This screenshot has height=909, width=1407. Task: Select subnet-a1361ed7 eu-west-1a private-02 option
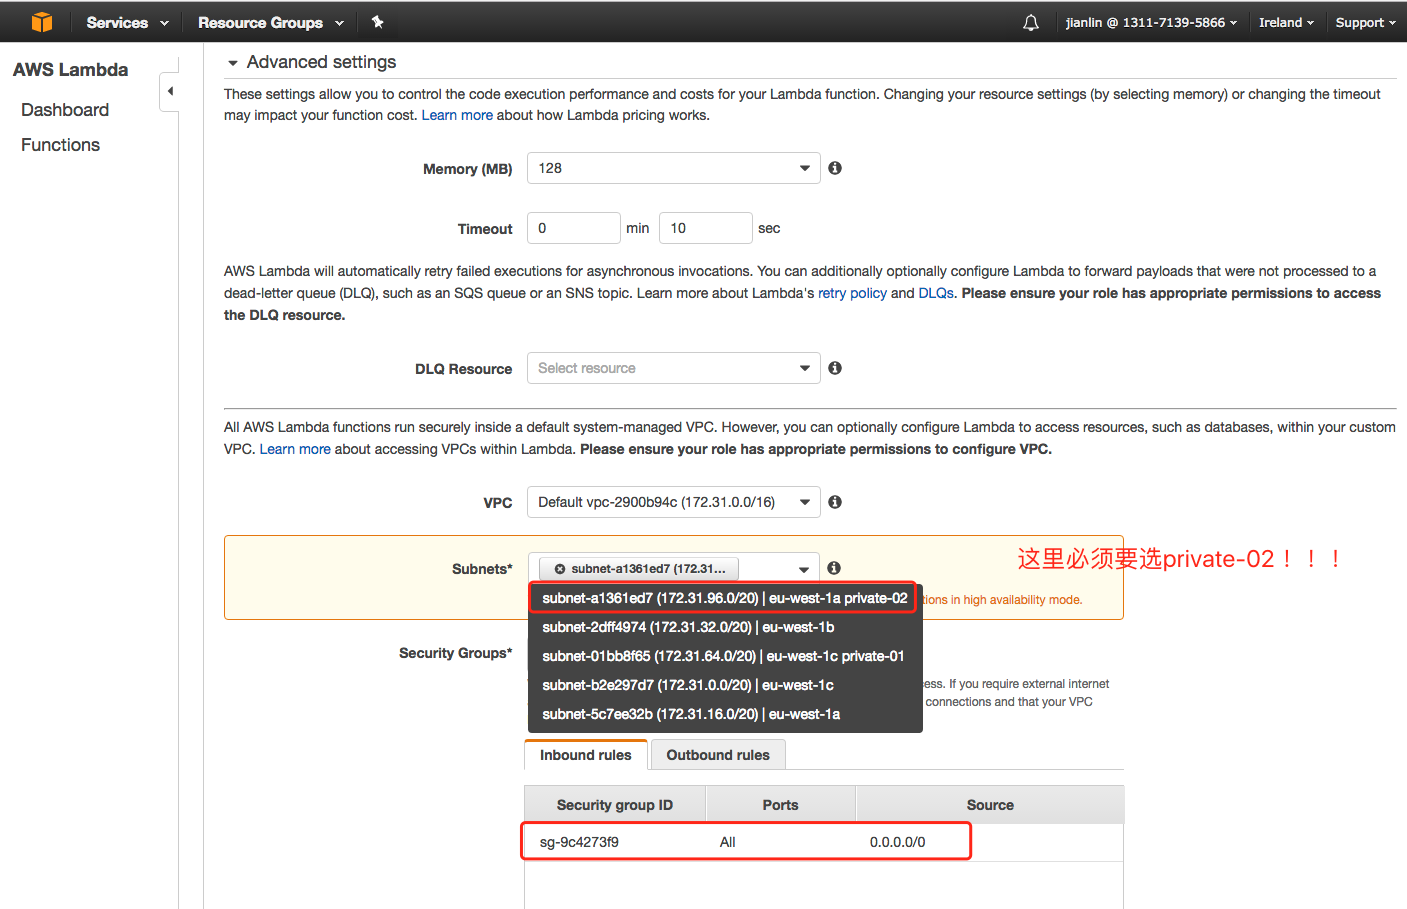tap(724, 598)
